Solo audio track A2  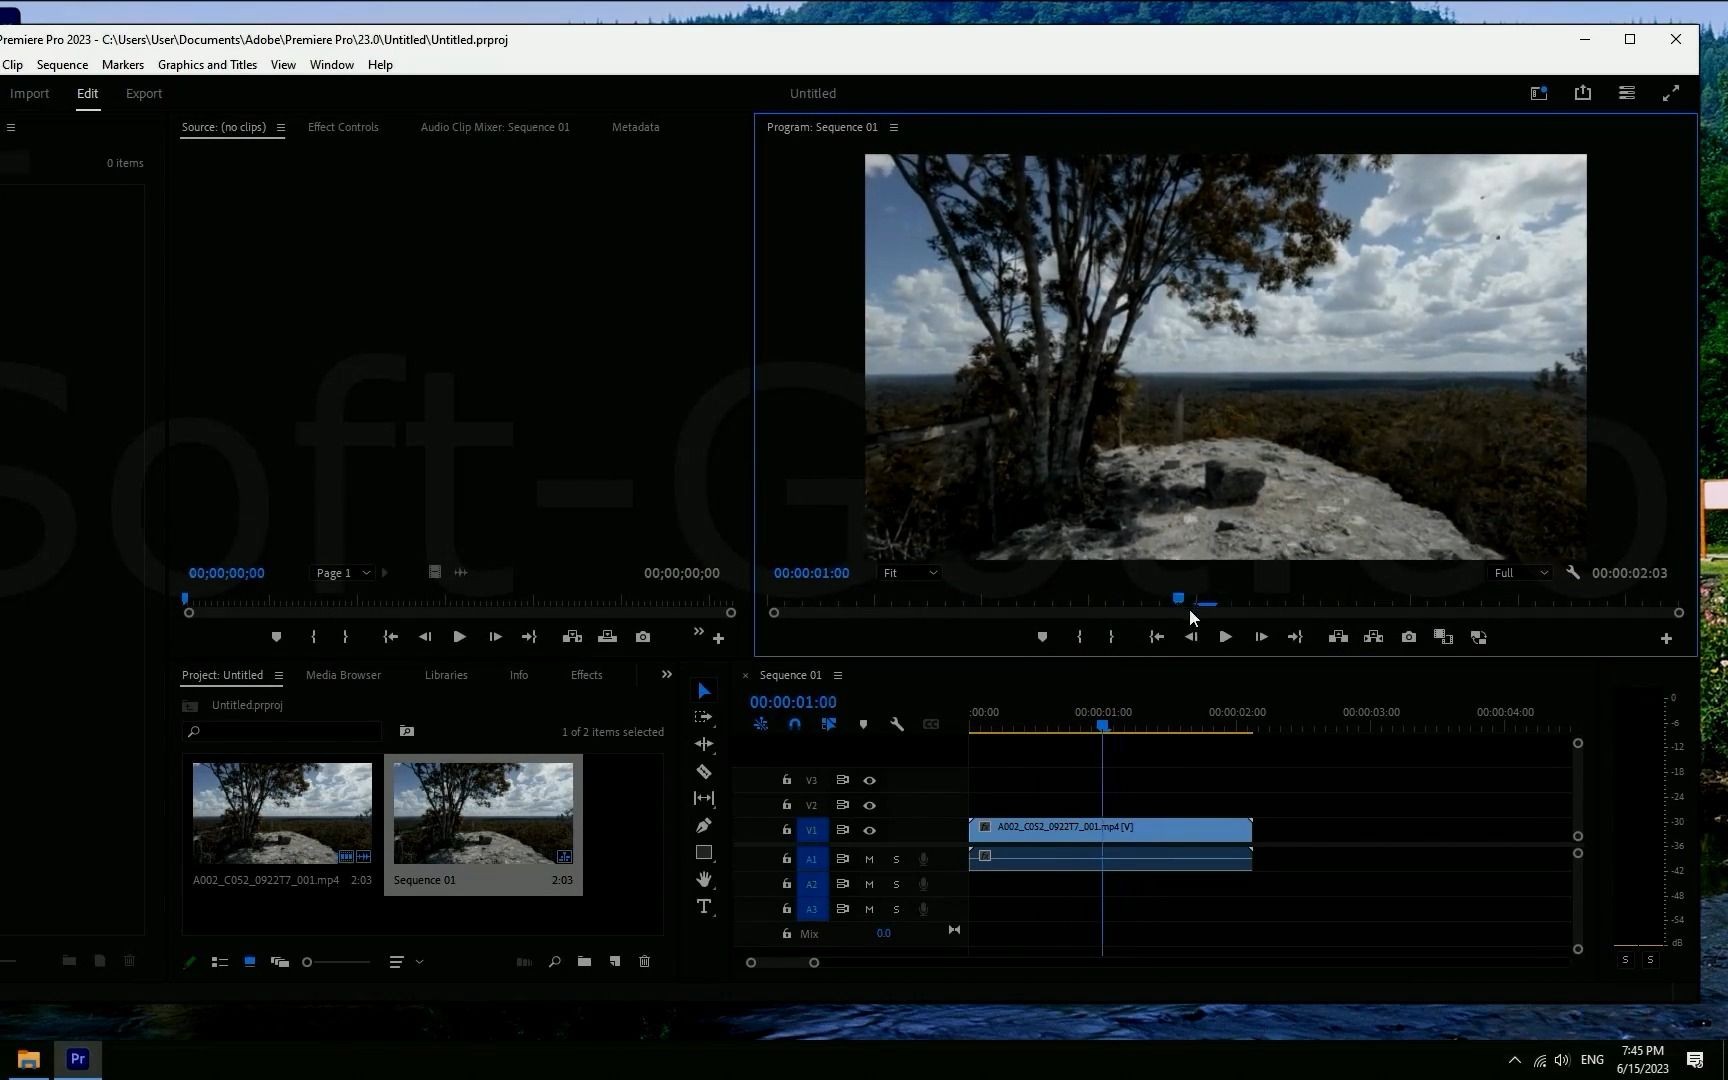click(896, 884)
